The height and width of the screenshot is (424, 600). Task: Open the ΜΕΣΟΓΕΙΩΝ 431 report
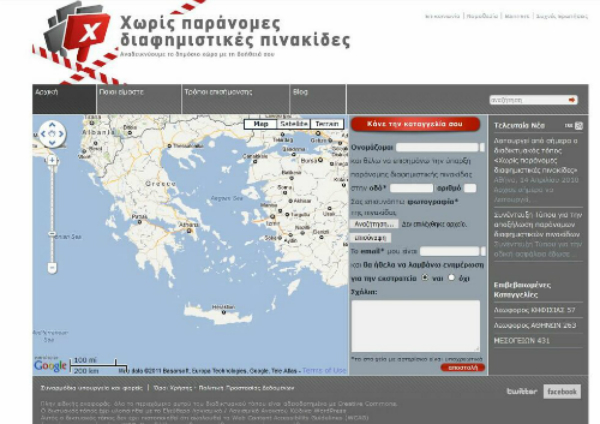[522, 341]
